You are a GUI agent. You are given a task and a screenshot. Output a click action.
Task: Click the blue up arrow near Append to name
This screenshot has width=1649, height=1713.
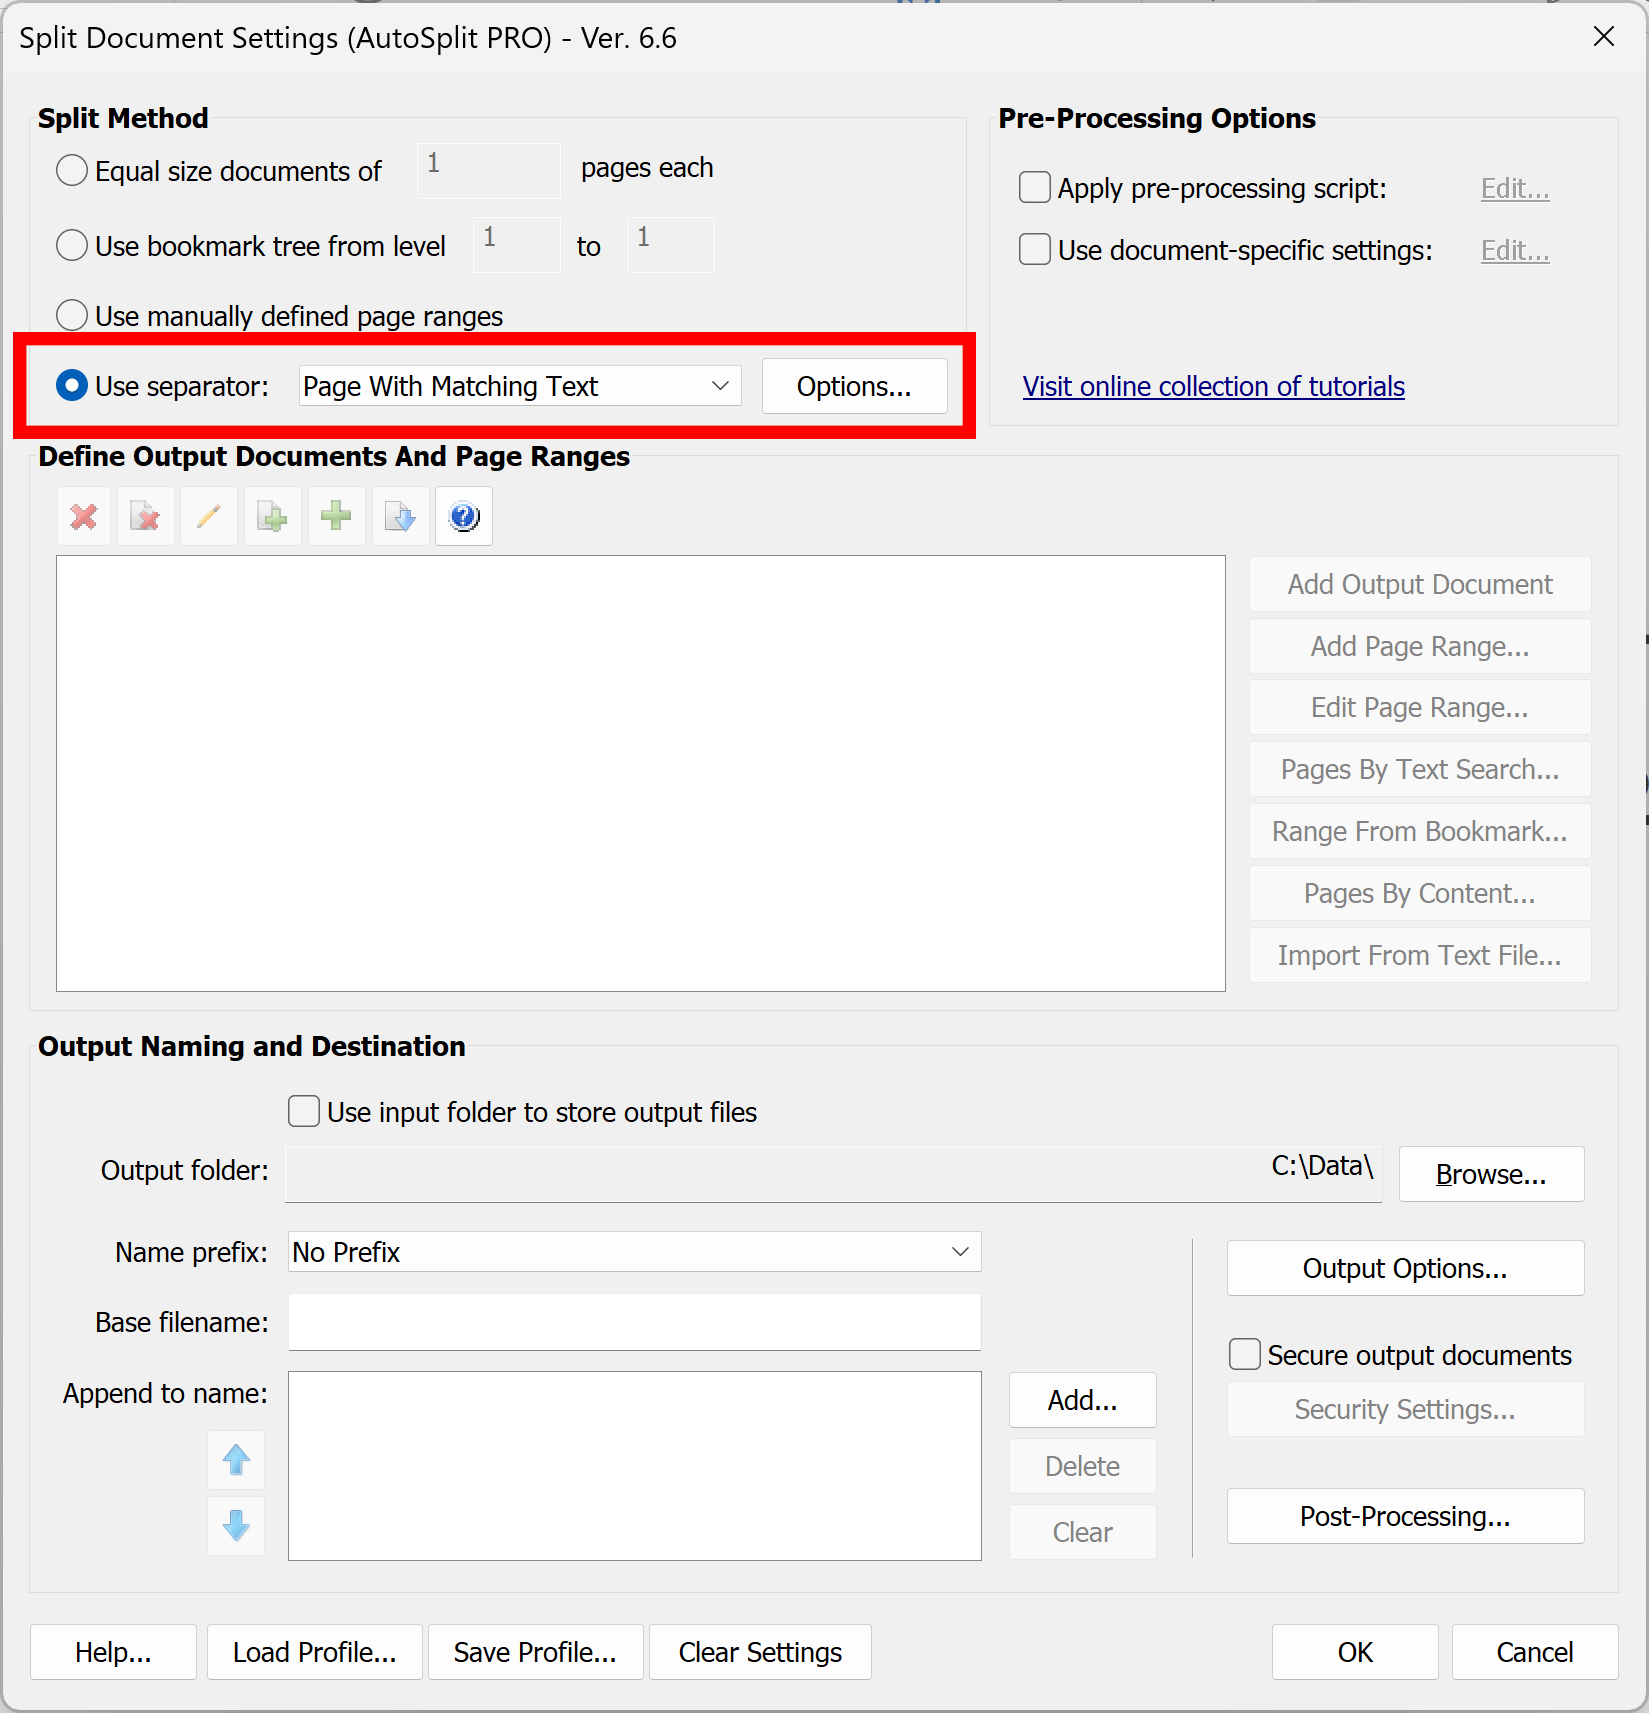236,1460
